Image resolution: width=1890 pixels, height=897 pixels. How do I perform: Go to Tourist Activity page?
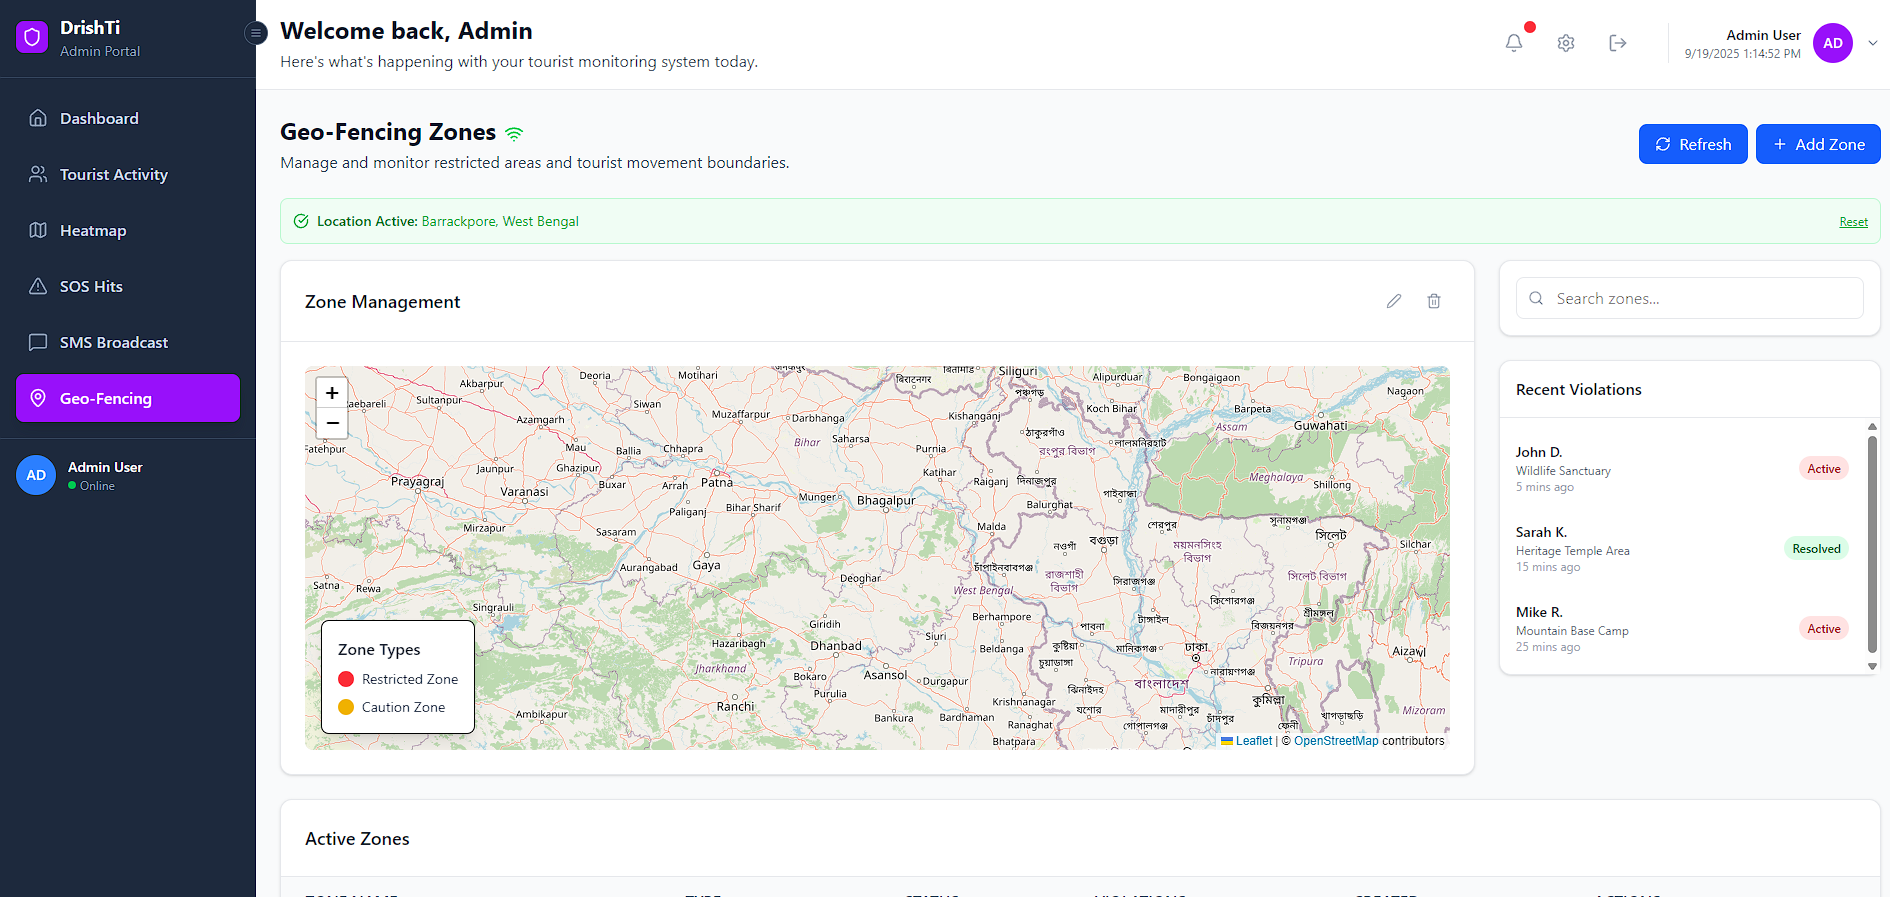click(x=128, y=174)
